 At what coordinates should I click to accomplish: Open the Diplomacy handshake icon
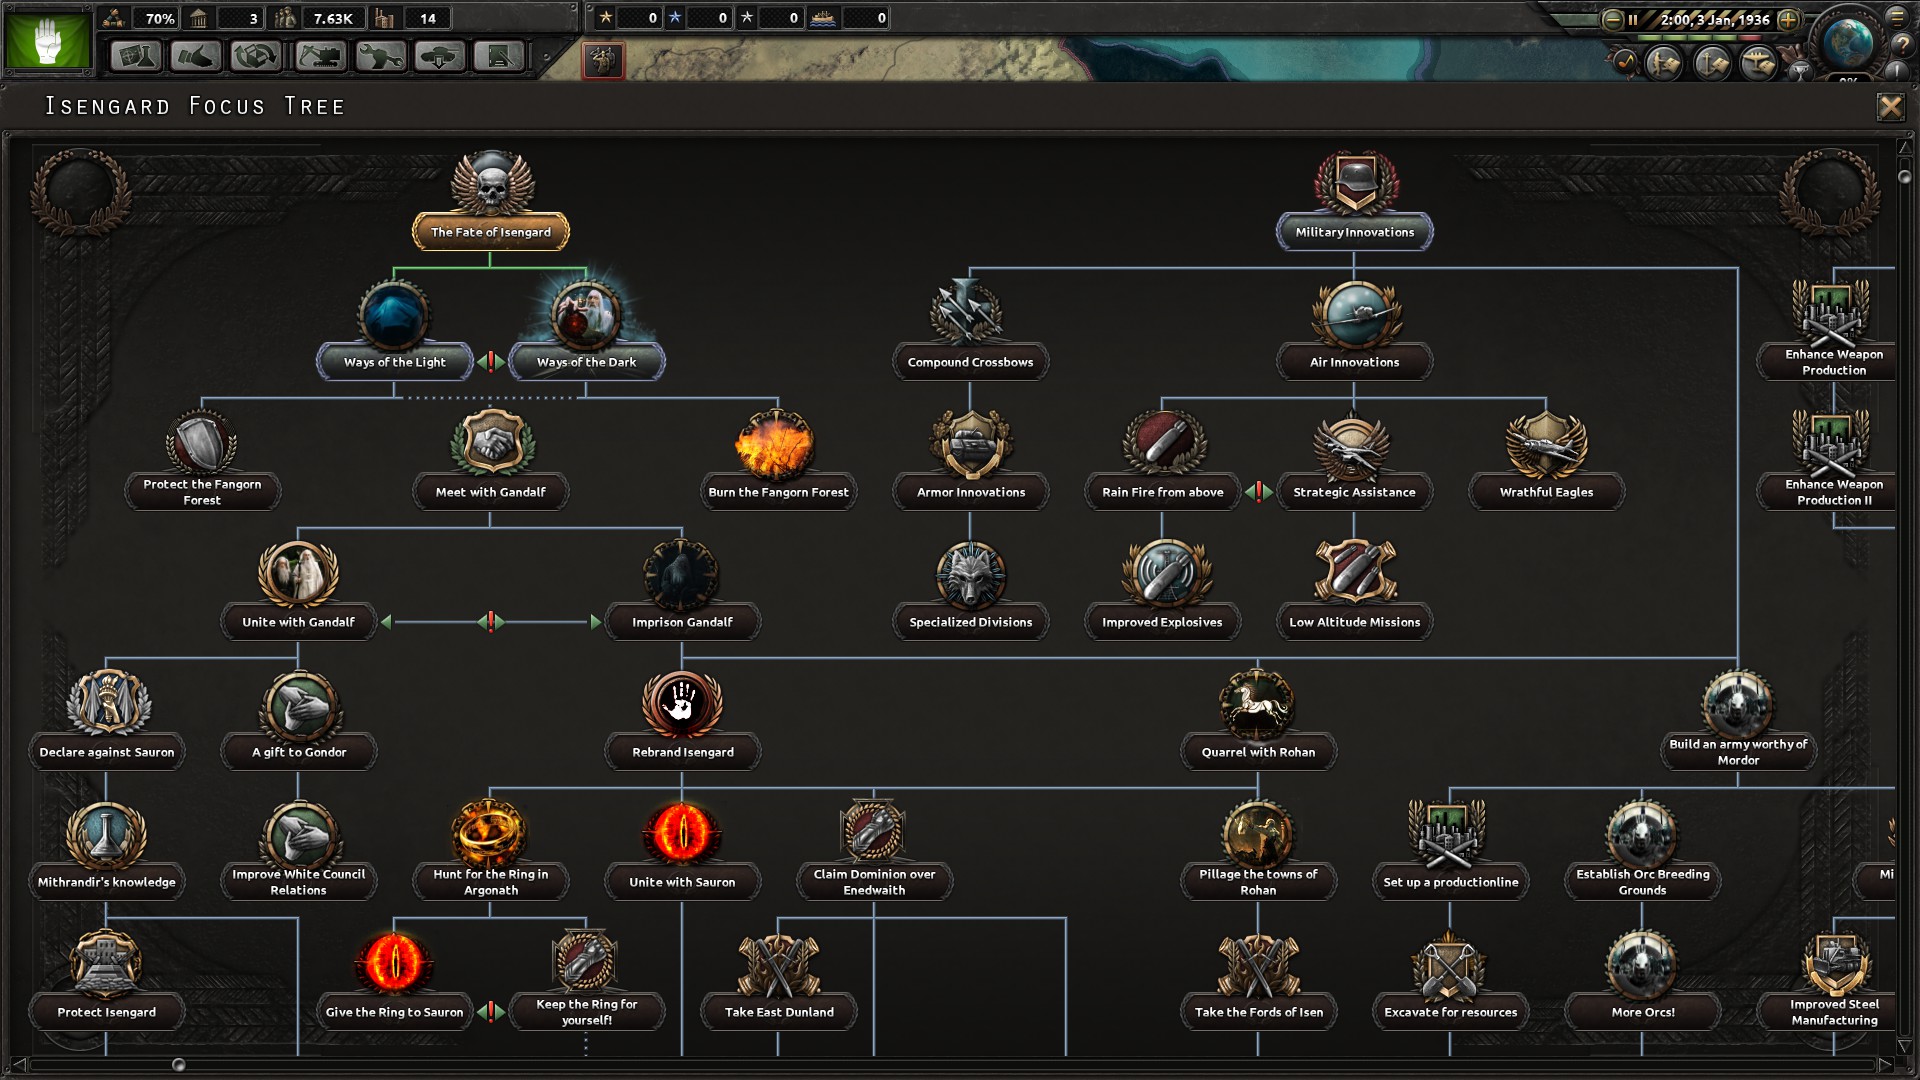(x=195, y=56)
